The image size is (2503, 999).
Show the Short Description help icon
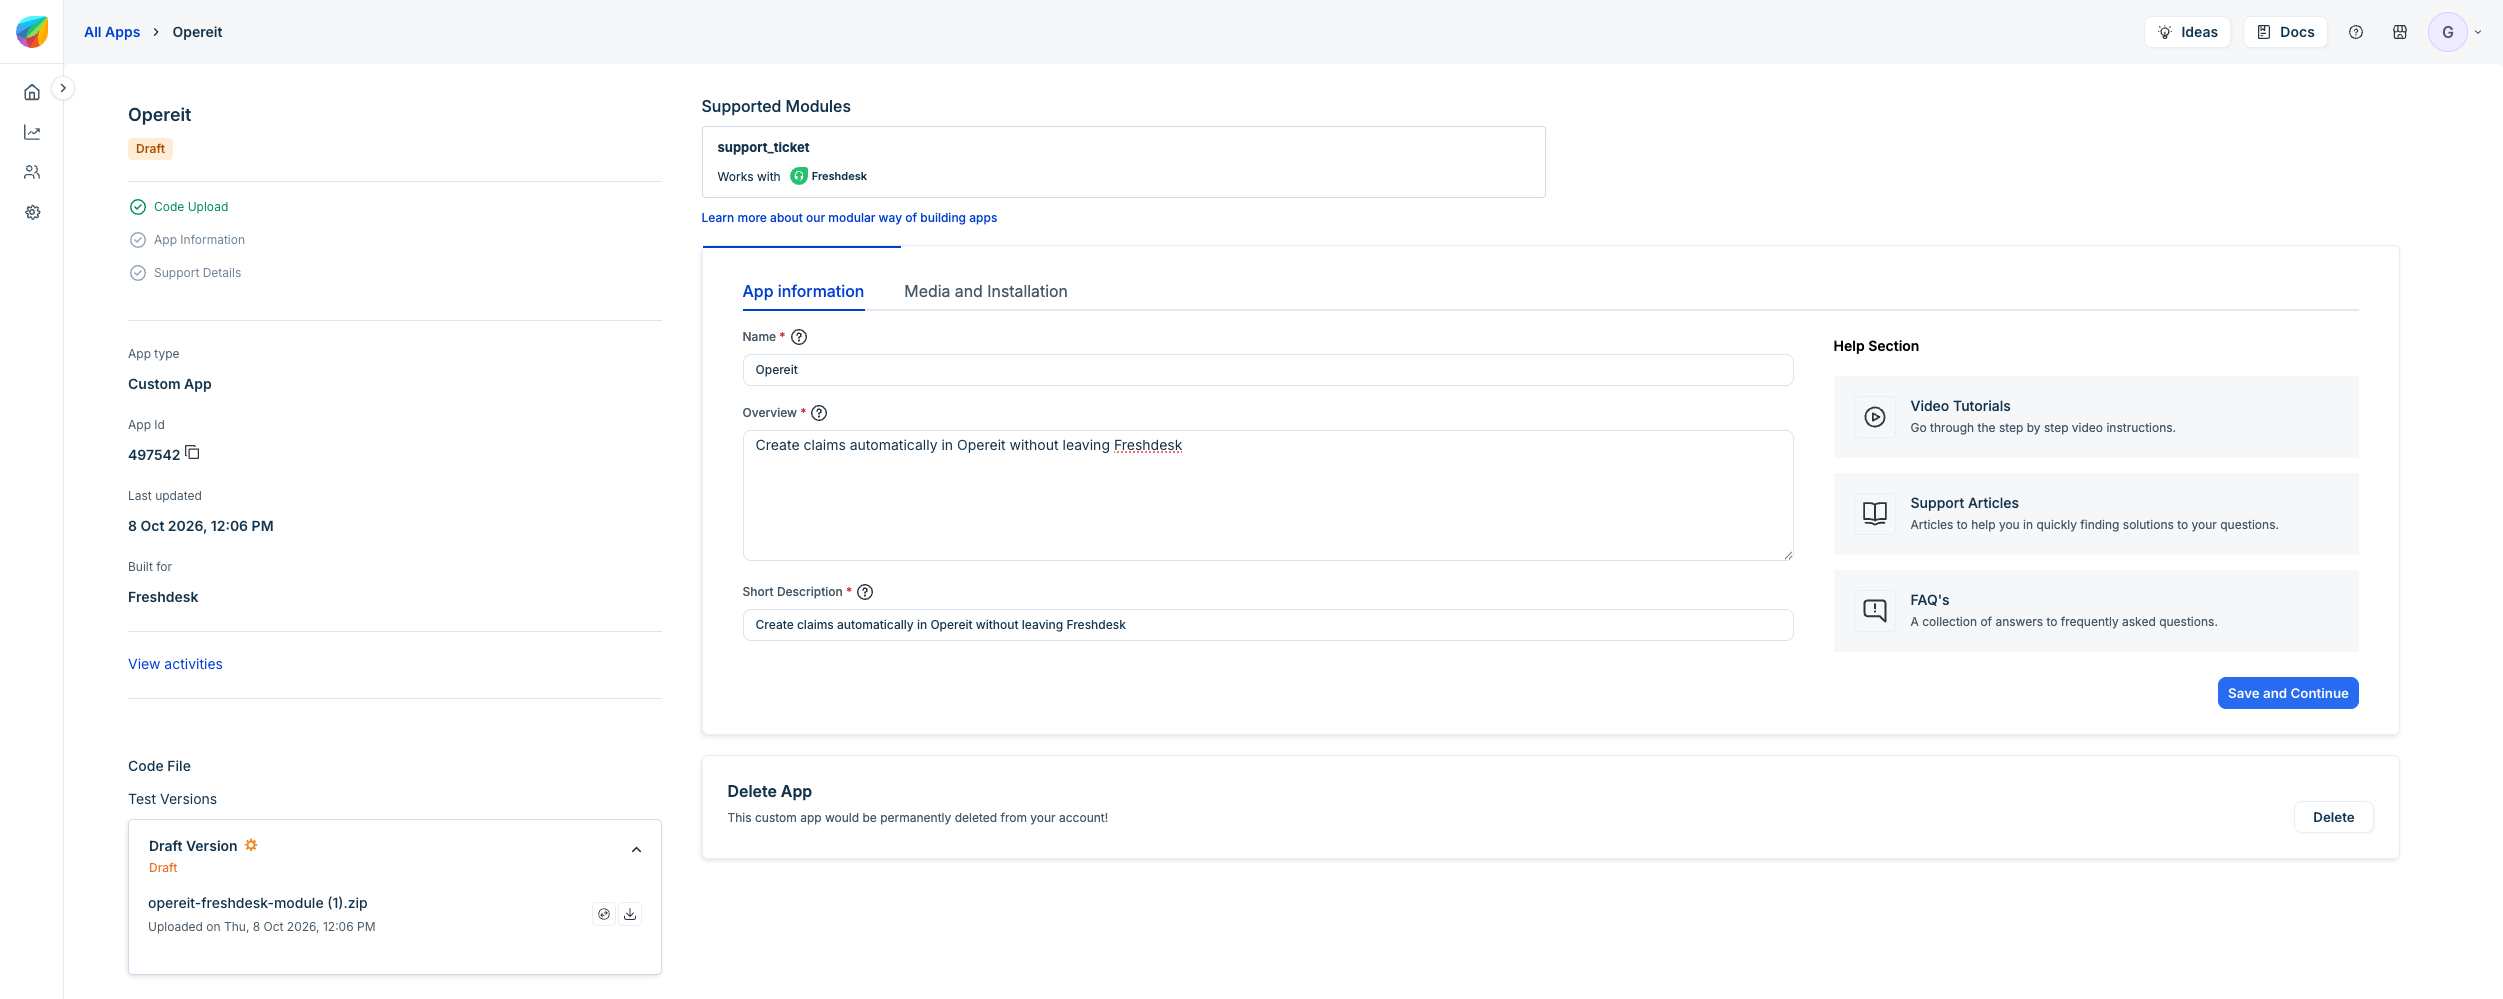[x=866, y=592]
